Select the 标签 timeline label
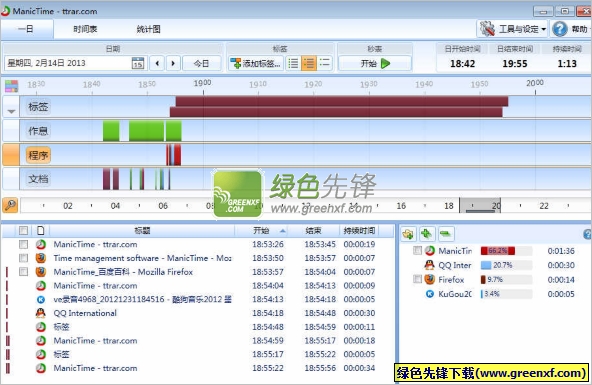The image size is (592, 385). coord(39,107)
